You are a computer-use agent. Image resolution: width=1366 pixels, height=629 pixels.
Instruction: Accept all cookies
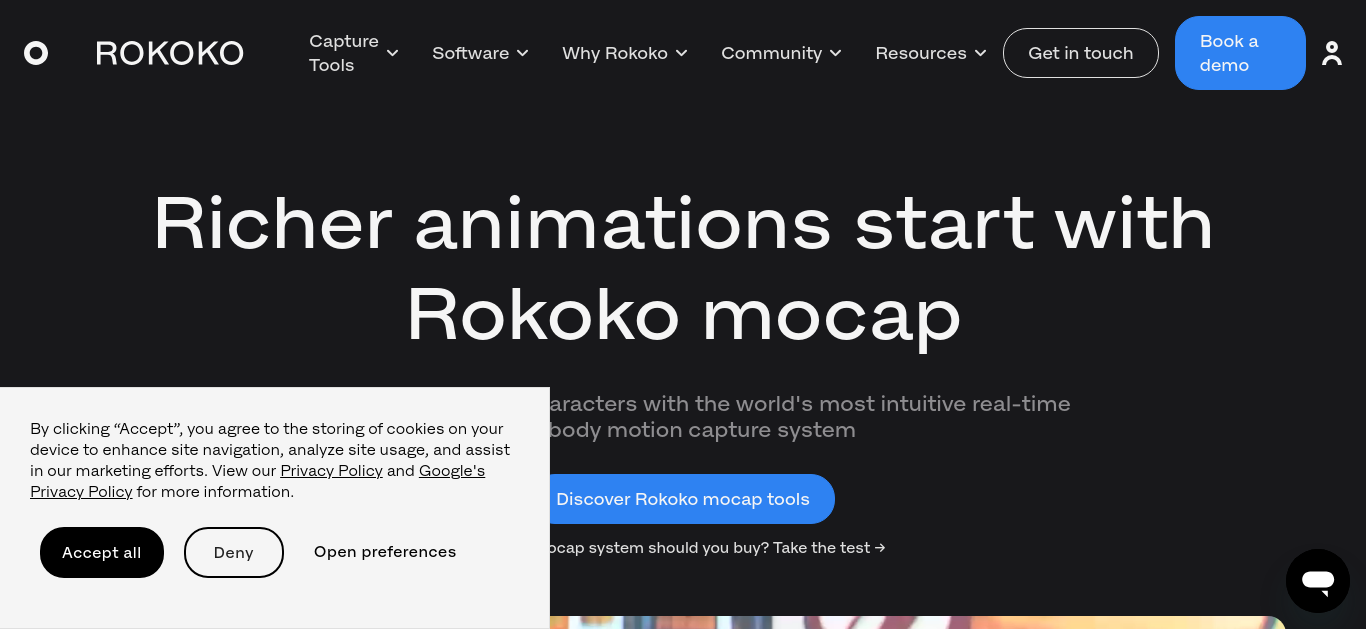[102, 552]
